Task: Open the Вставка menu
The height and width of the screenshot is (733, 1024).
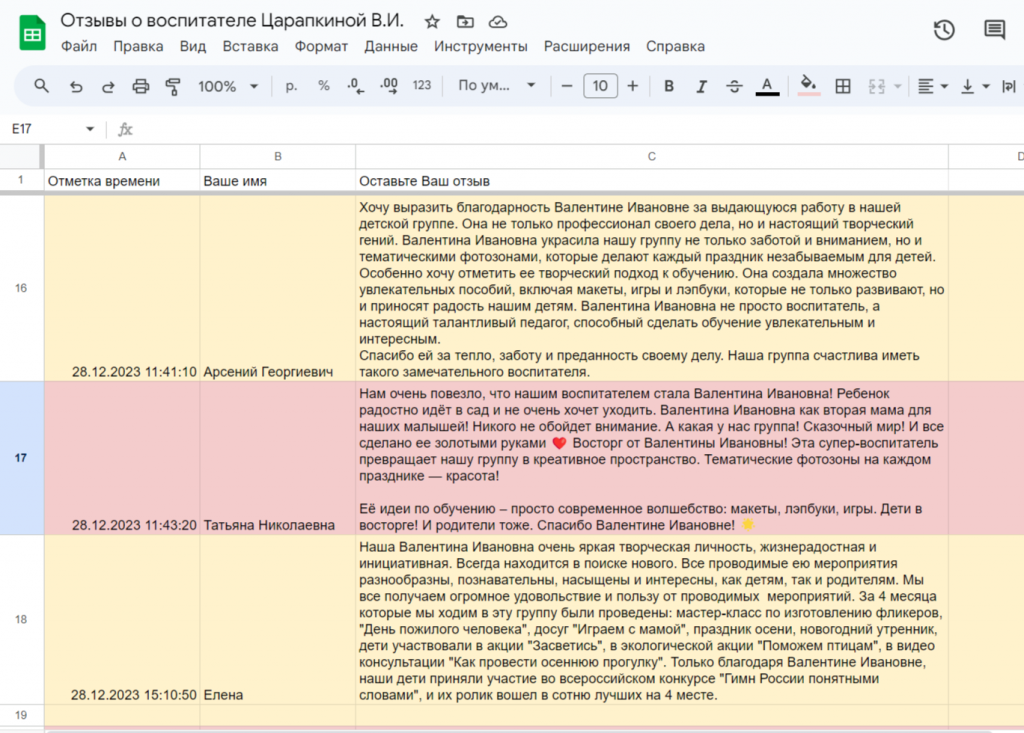Action: [250, 46]
